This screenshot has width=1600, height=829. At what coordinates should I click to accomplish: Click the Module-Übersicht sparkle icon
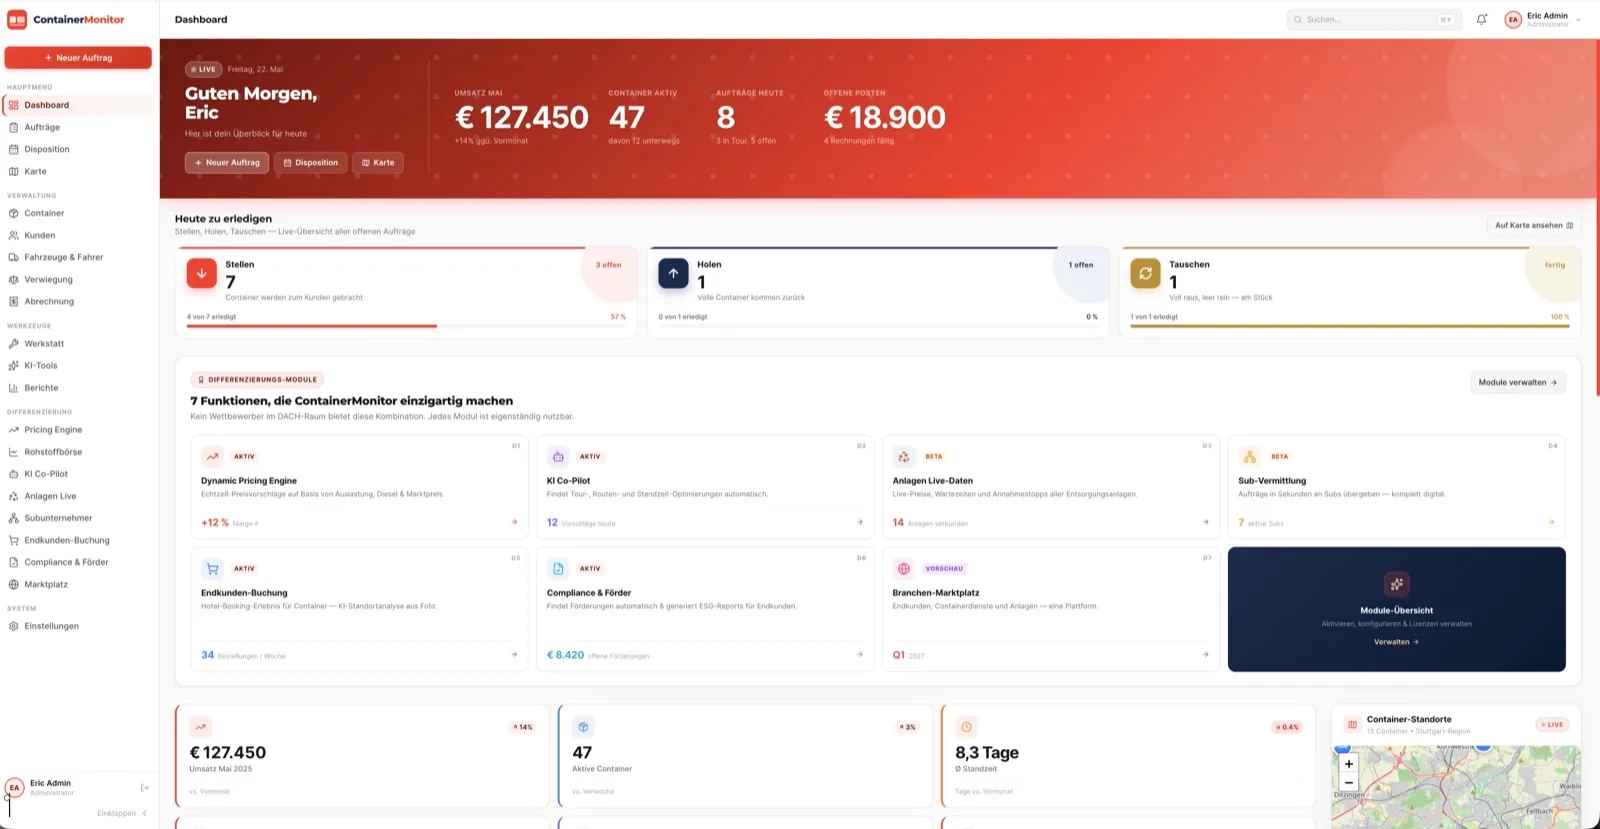(1397, 584)
